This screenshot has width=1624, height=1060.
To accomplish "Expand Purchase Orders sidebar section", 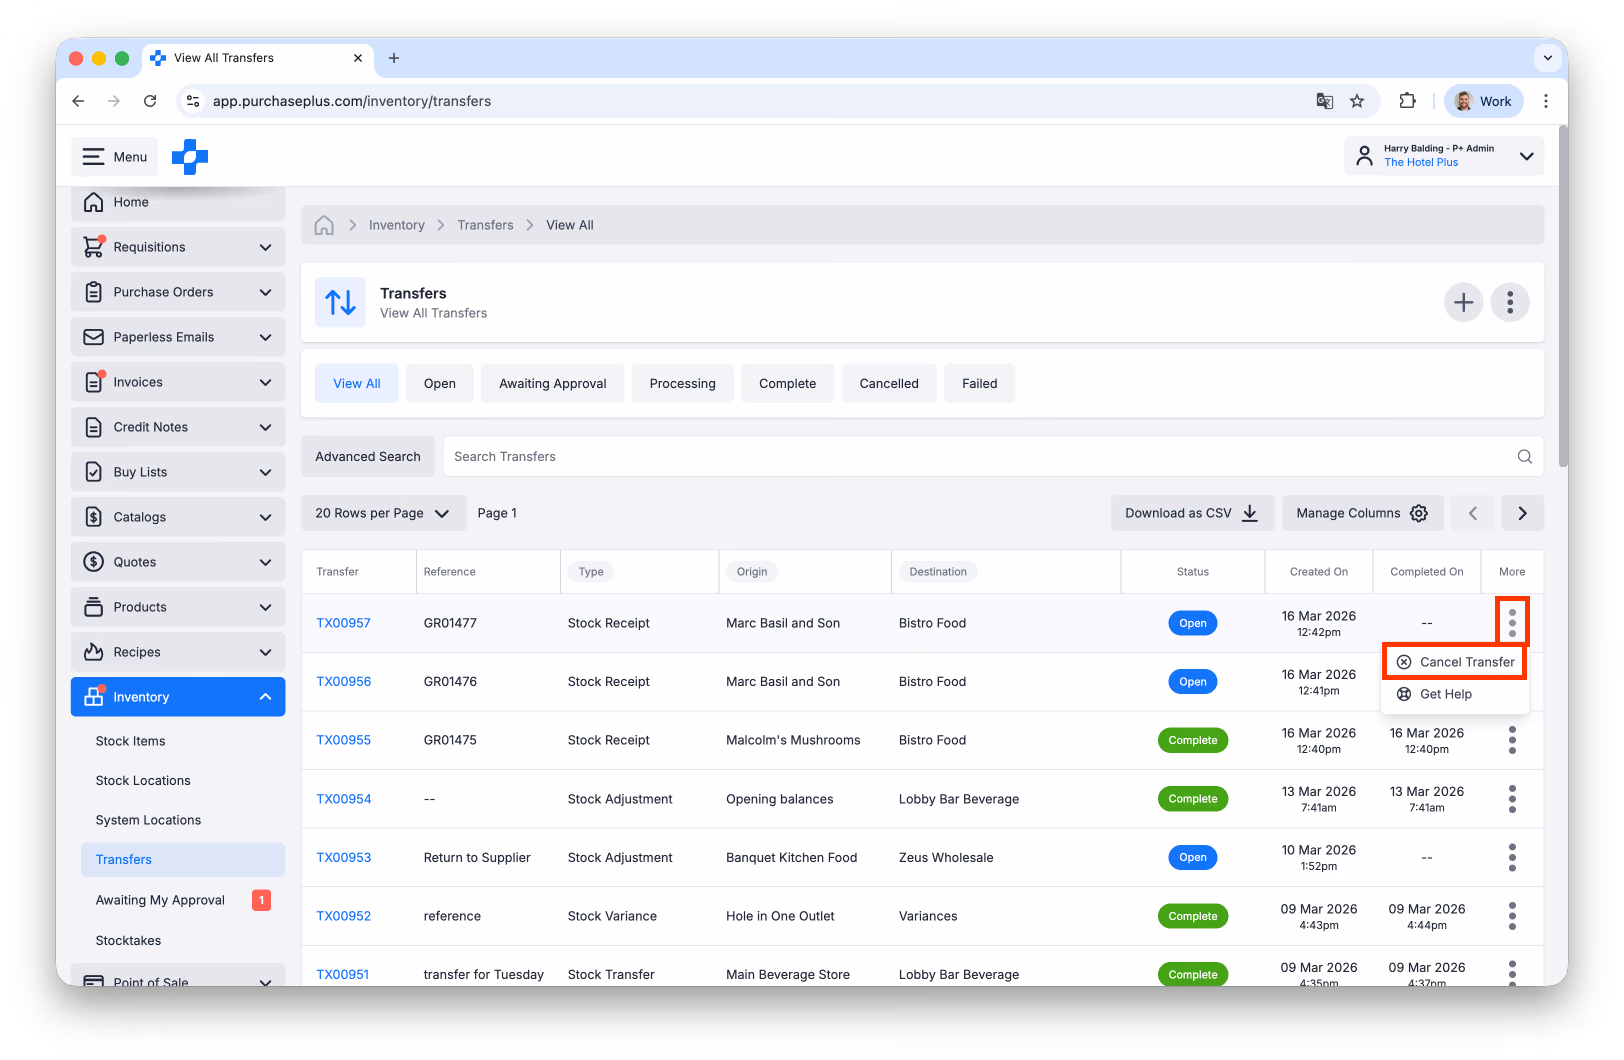I will click(178, 292).
